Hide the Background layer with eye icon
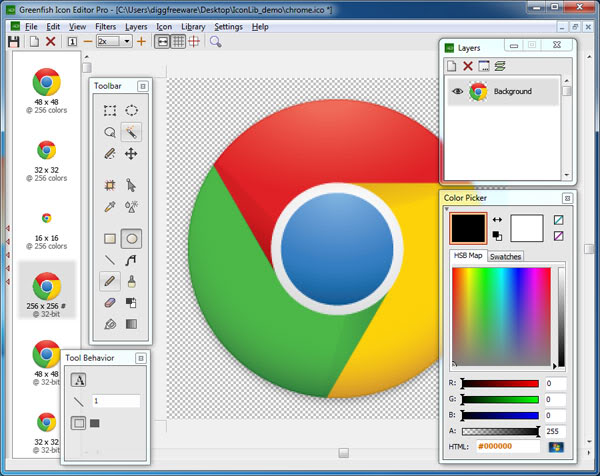The image size is (600, 476). click(x=457, y=91)
